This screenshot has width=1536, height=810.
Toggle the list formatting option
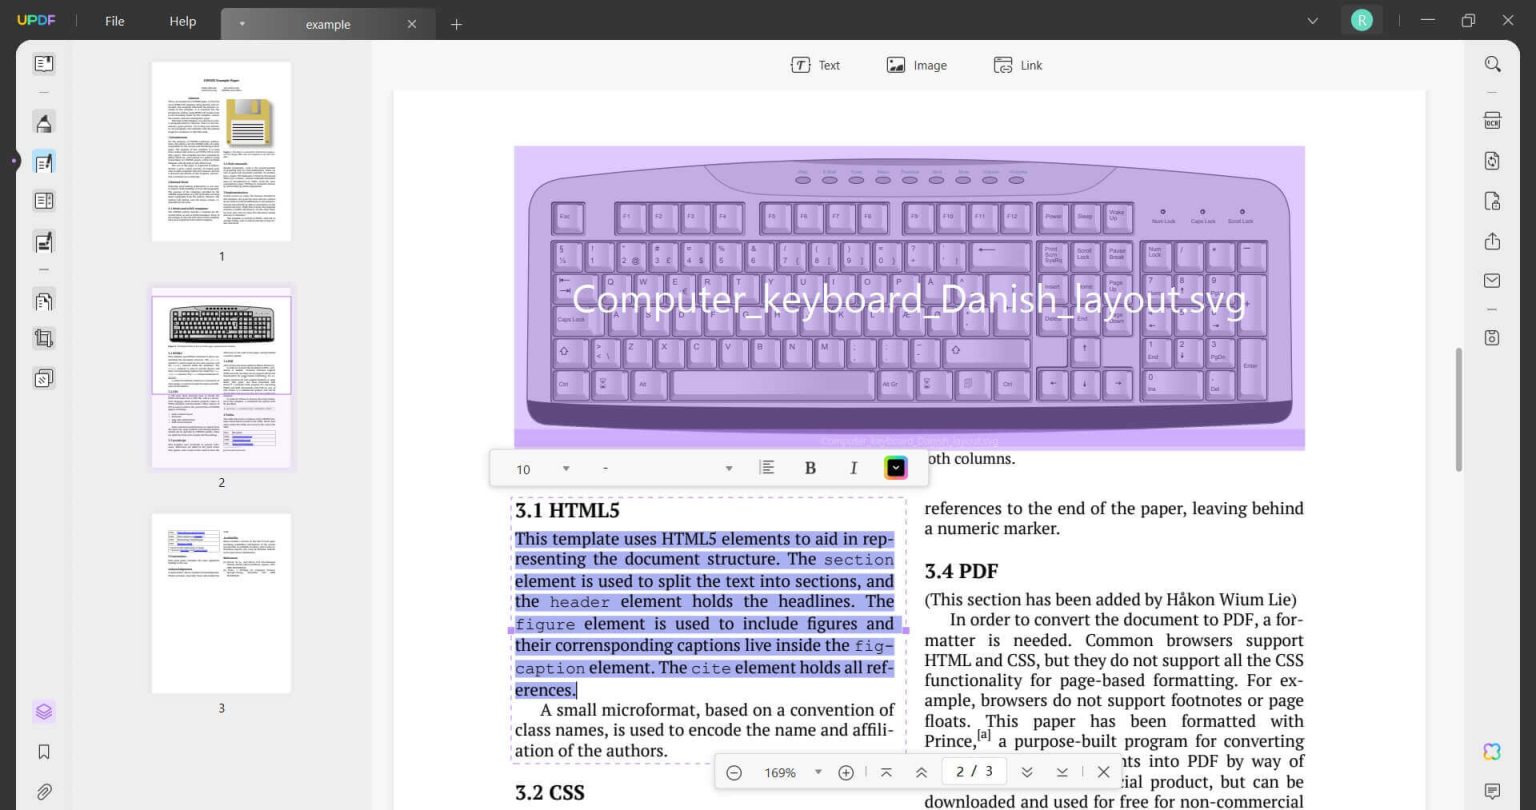click(766, 467)
